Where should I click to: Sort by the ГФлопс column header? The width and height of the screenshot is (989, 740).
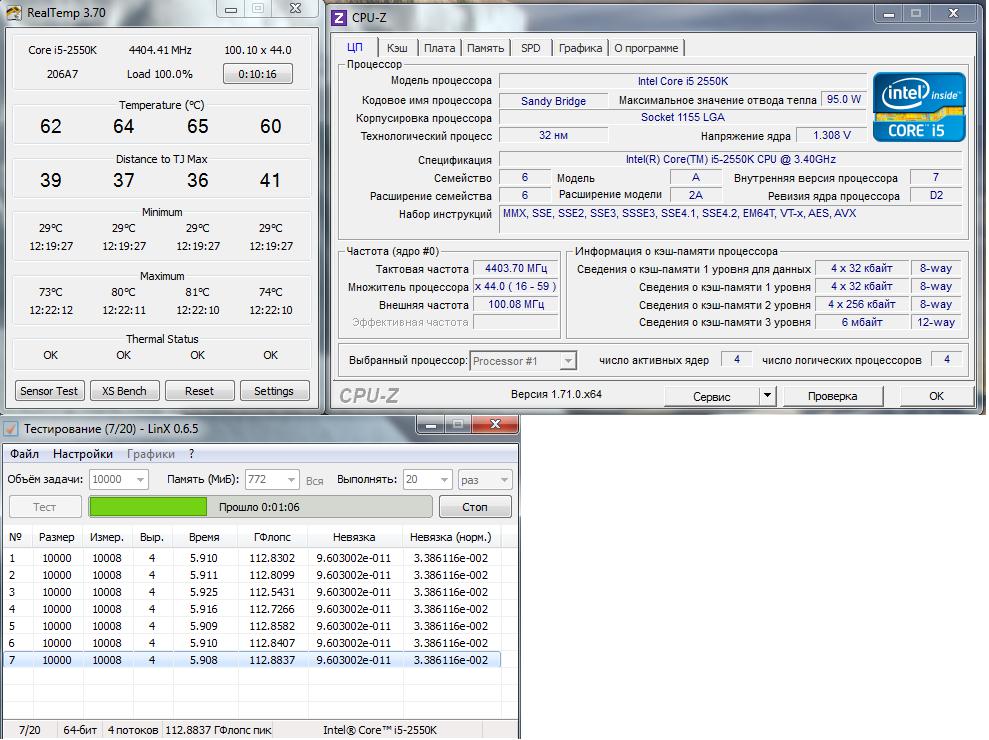pyautogui.click(x=272, y=537)
